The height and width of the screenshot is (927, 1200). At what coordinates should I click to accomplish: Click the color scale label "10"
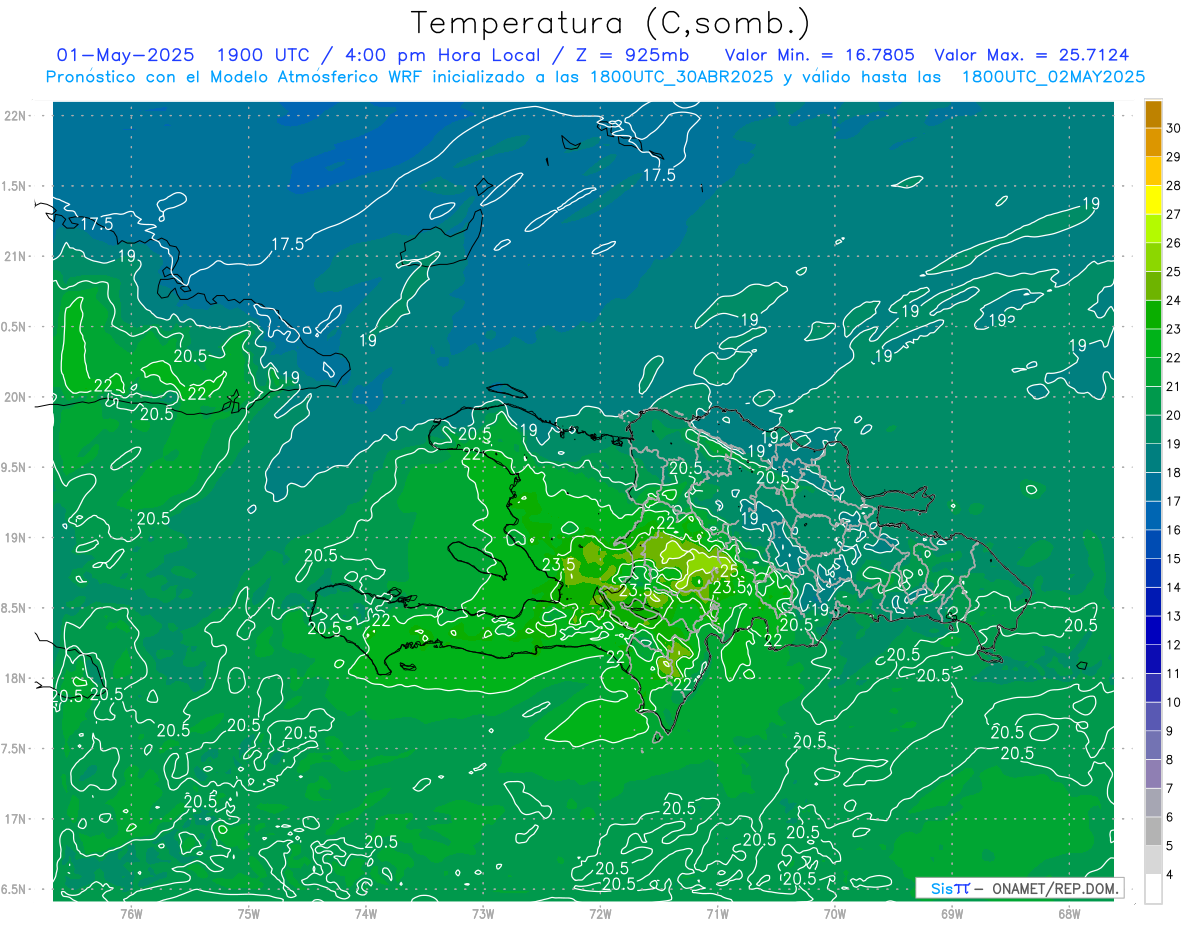point(1174,702)
